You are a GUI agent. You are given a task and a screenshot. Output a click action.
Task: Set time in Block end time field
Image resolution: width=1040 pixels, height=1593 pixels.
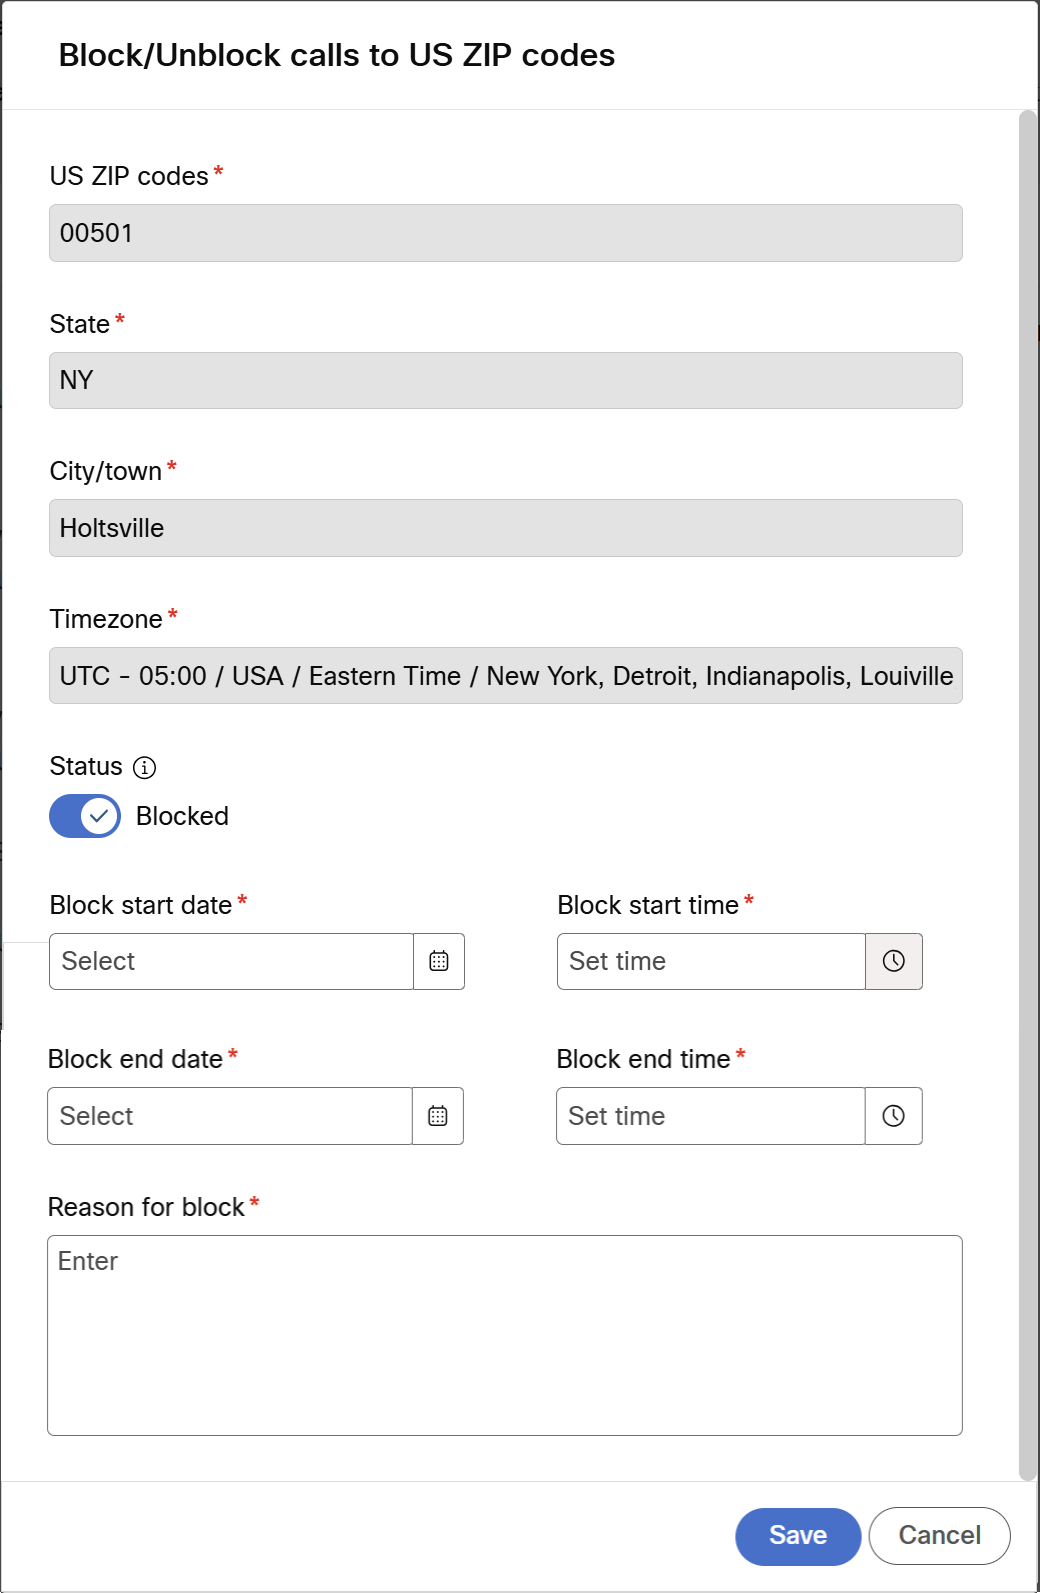(710, 1116)
